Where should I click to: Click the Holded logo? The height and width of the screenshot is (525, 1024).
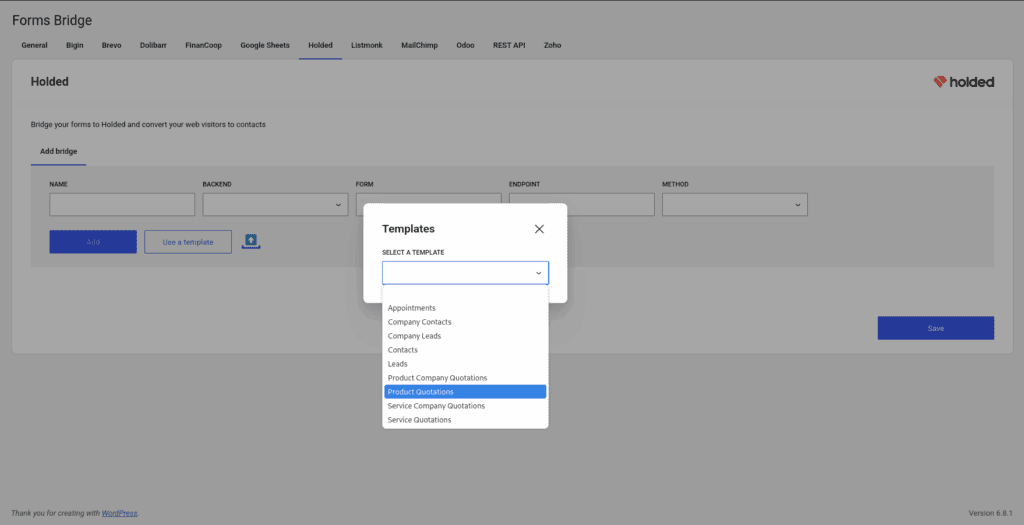click(x=963, y=82)
